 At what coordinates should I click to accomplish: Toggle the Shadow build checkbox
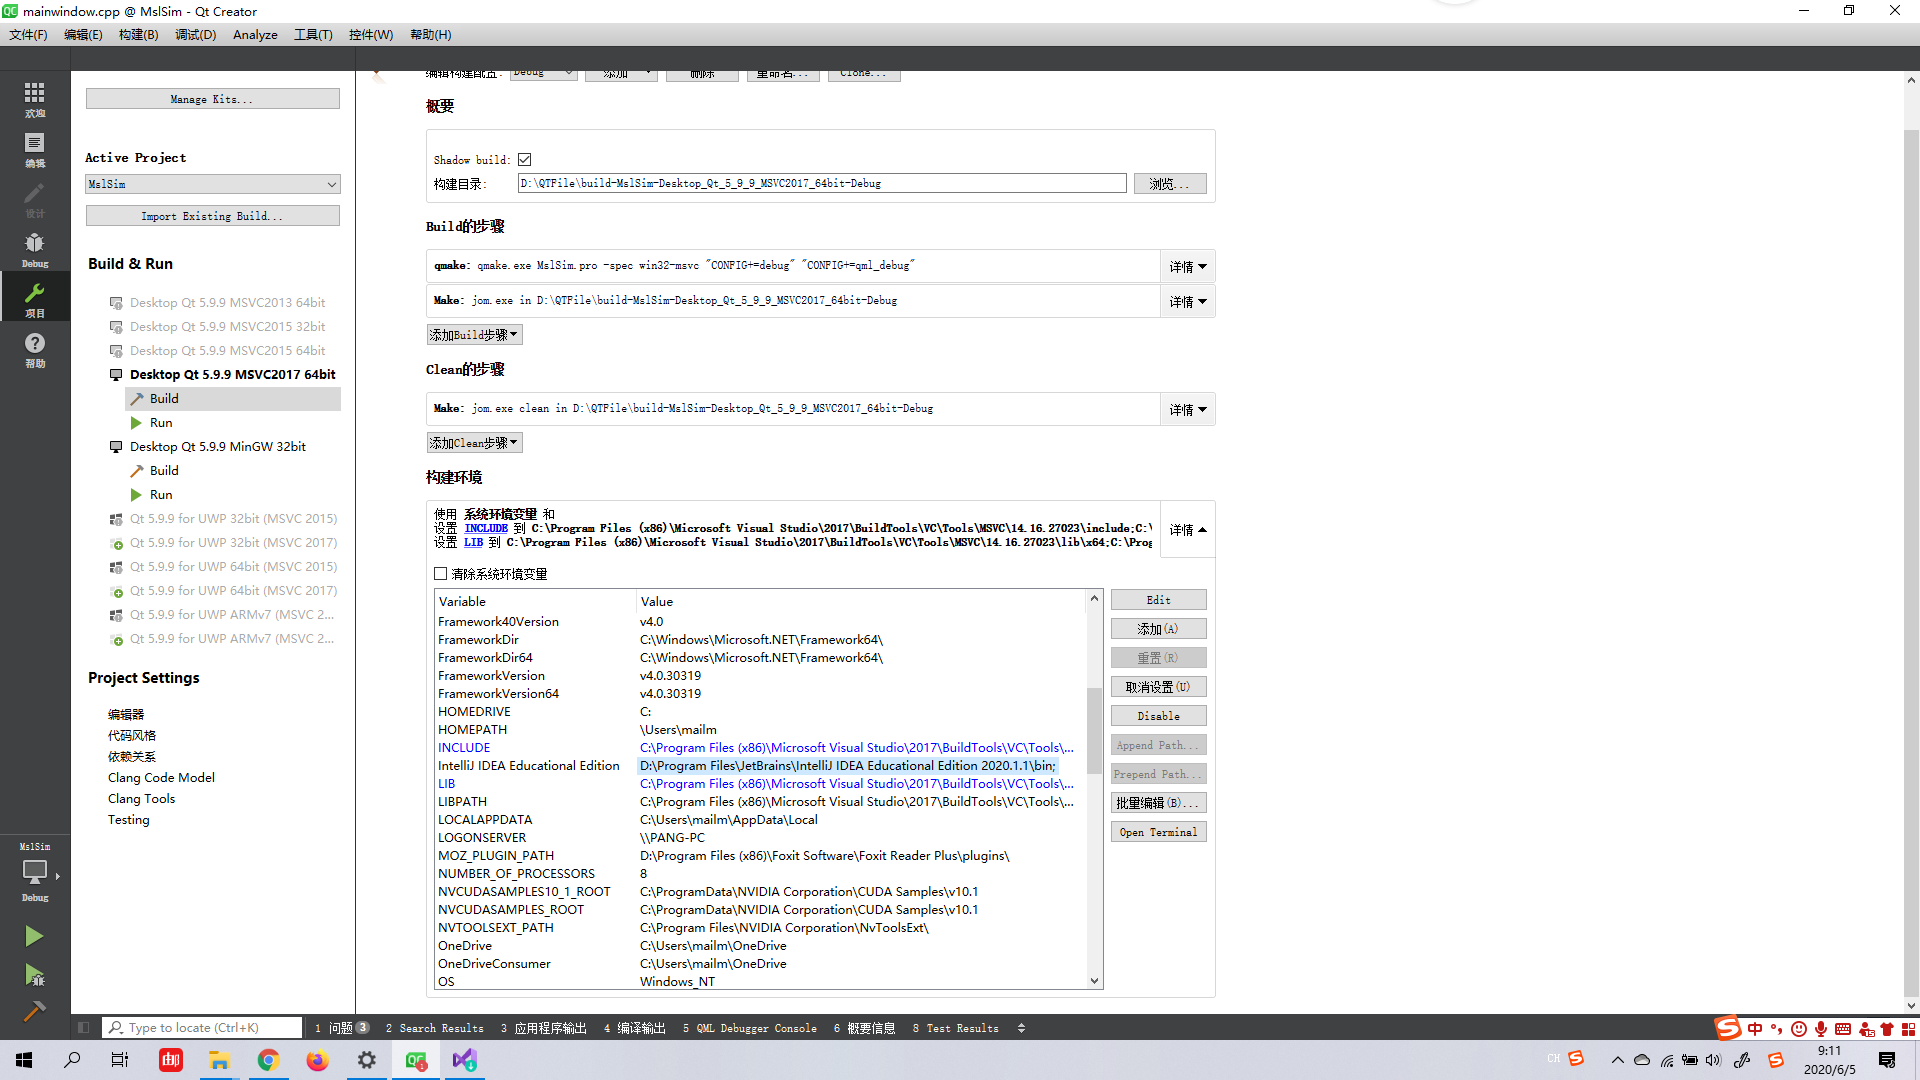pyautogui.click(x=525, y=160)
